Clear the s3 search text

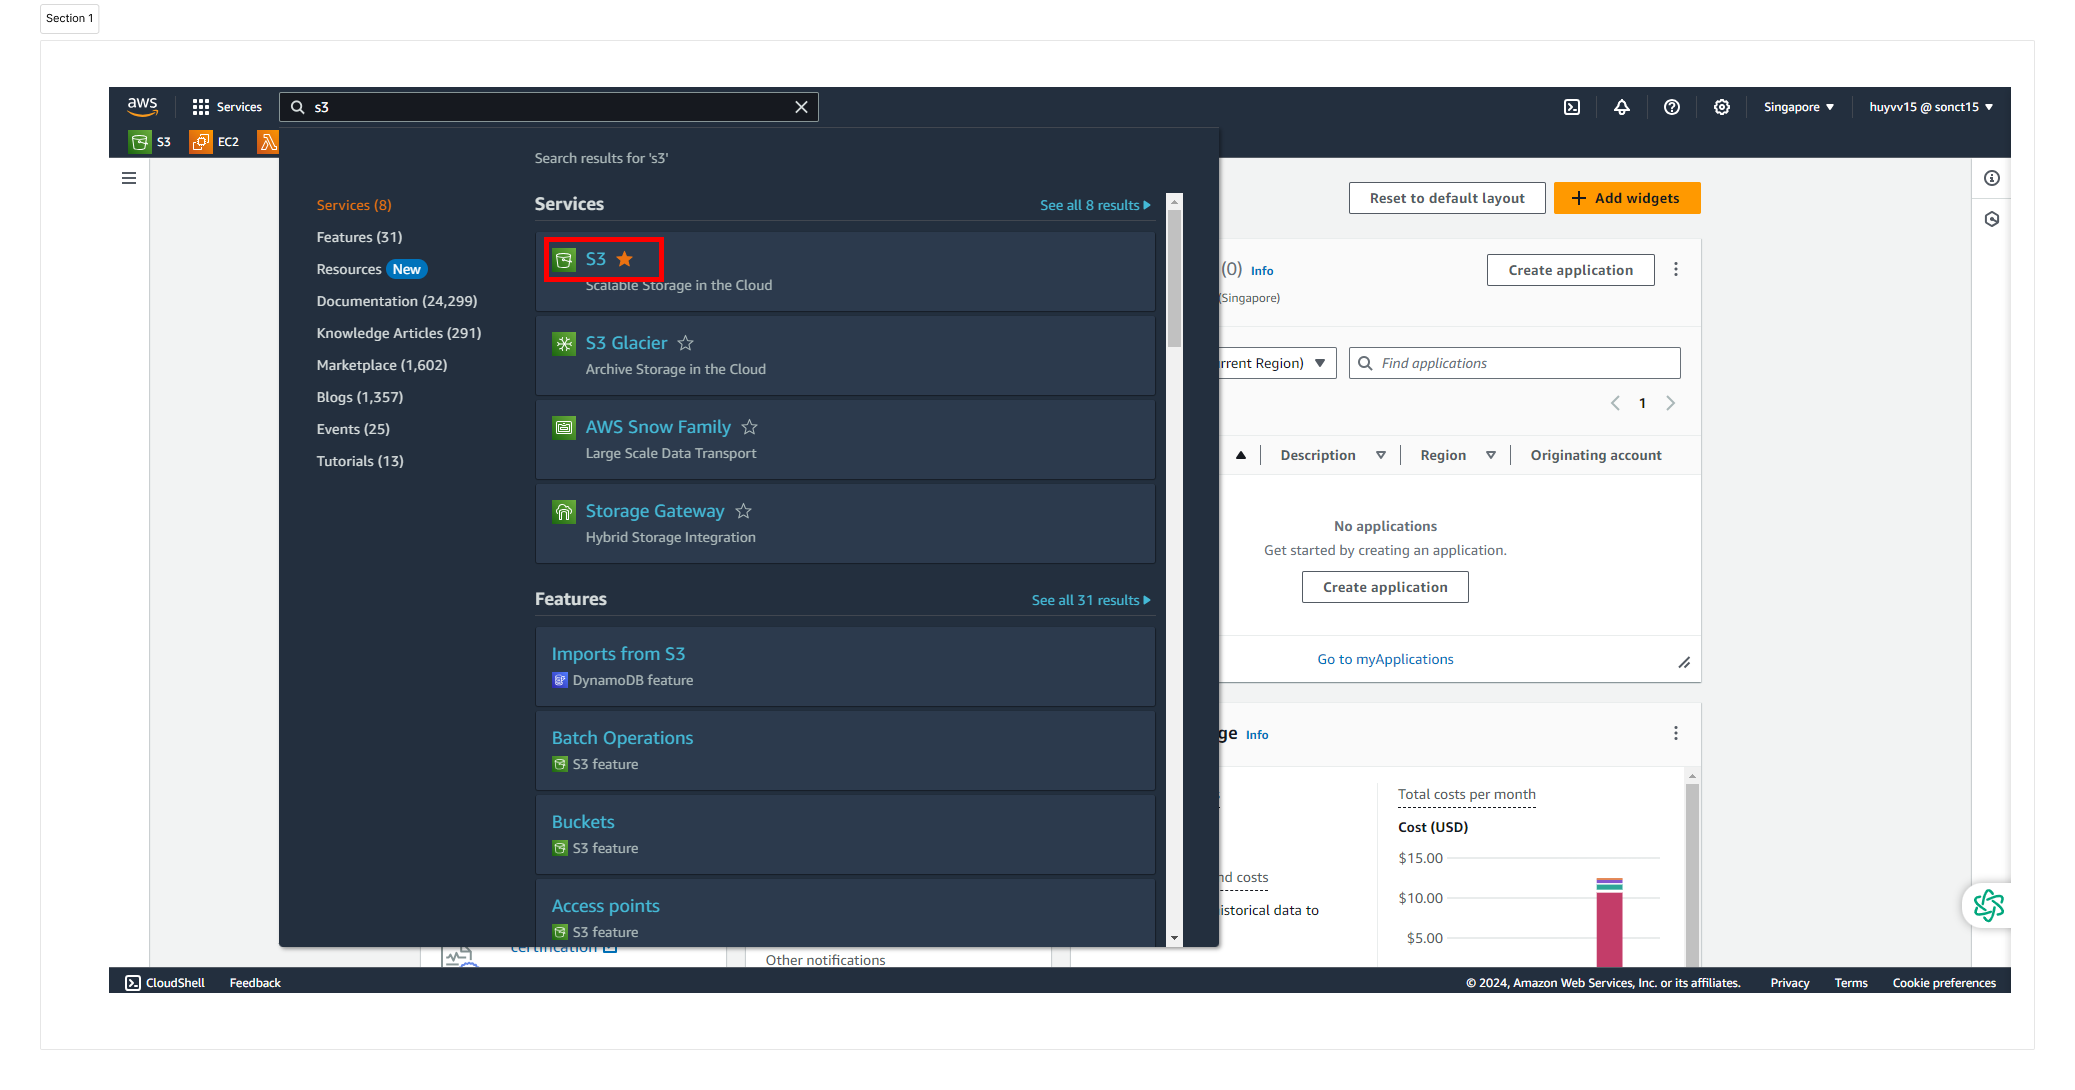point(801,107)
